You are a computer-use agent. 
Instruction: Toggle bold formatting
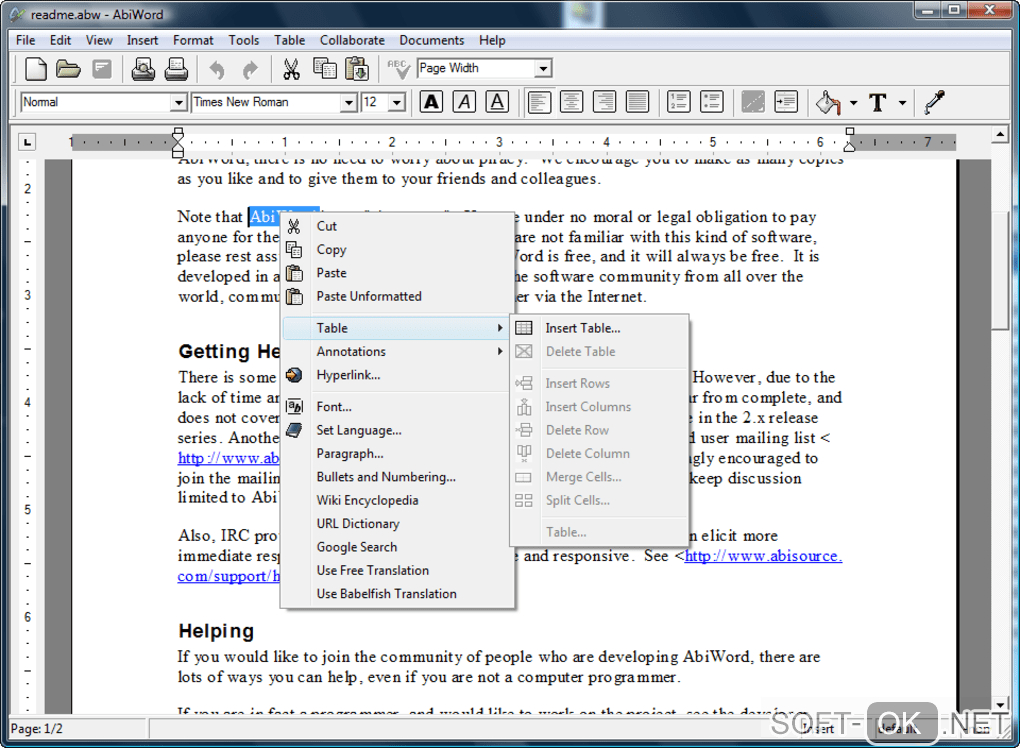click(431, 102)
